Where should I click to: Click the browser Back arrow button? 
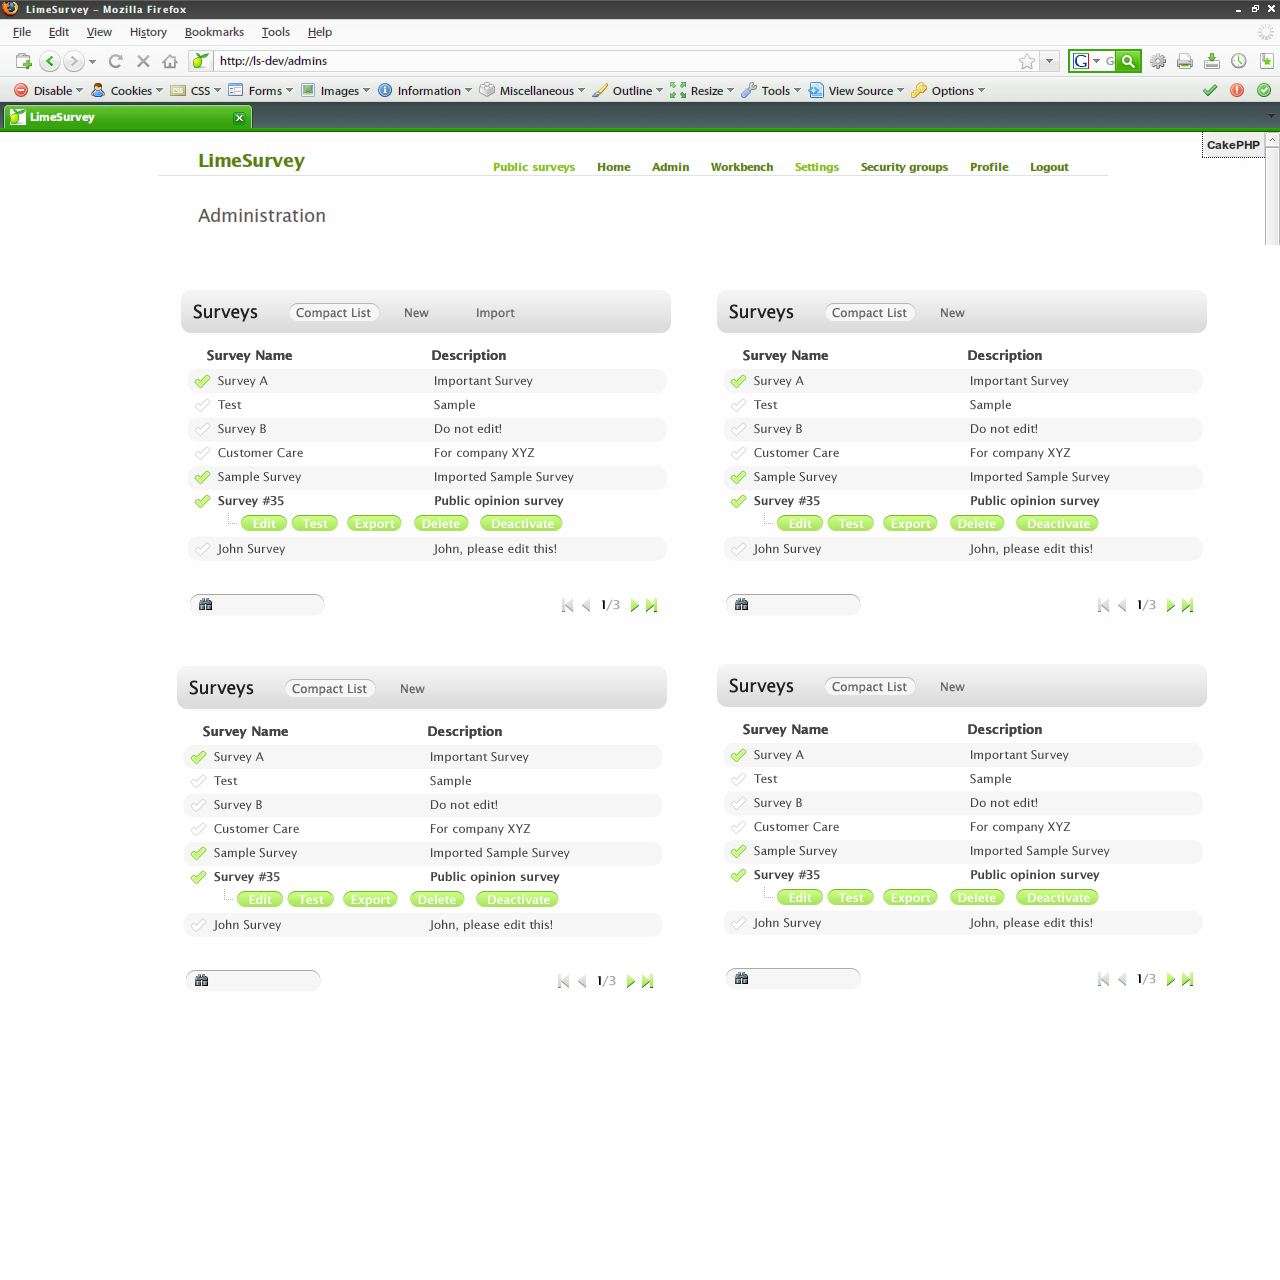tap(49, 61)
